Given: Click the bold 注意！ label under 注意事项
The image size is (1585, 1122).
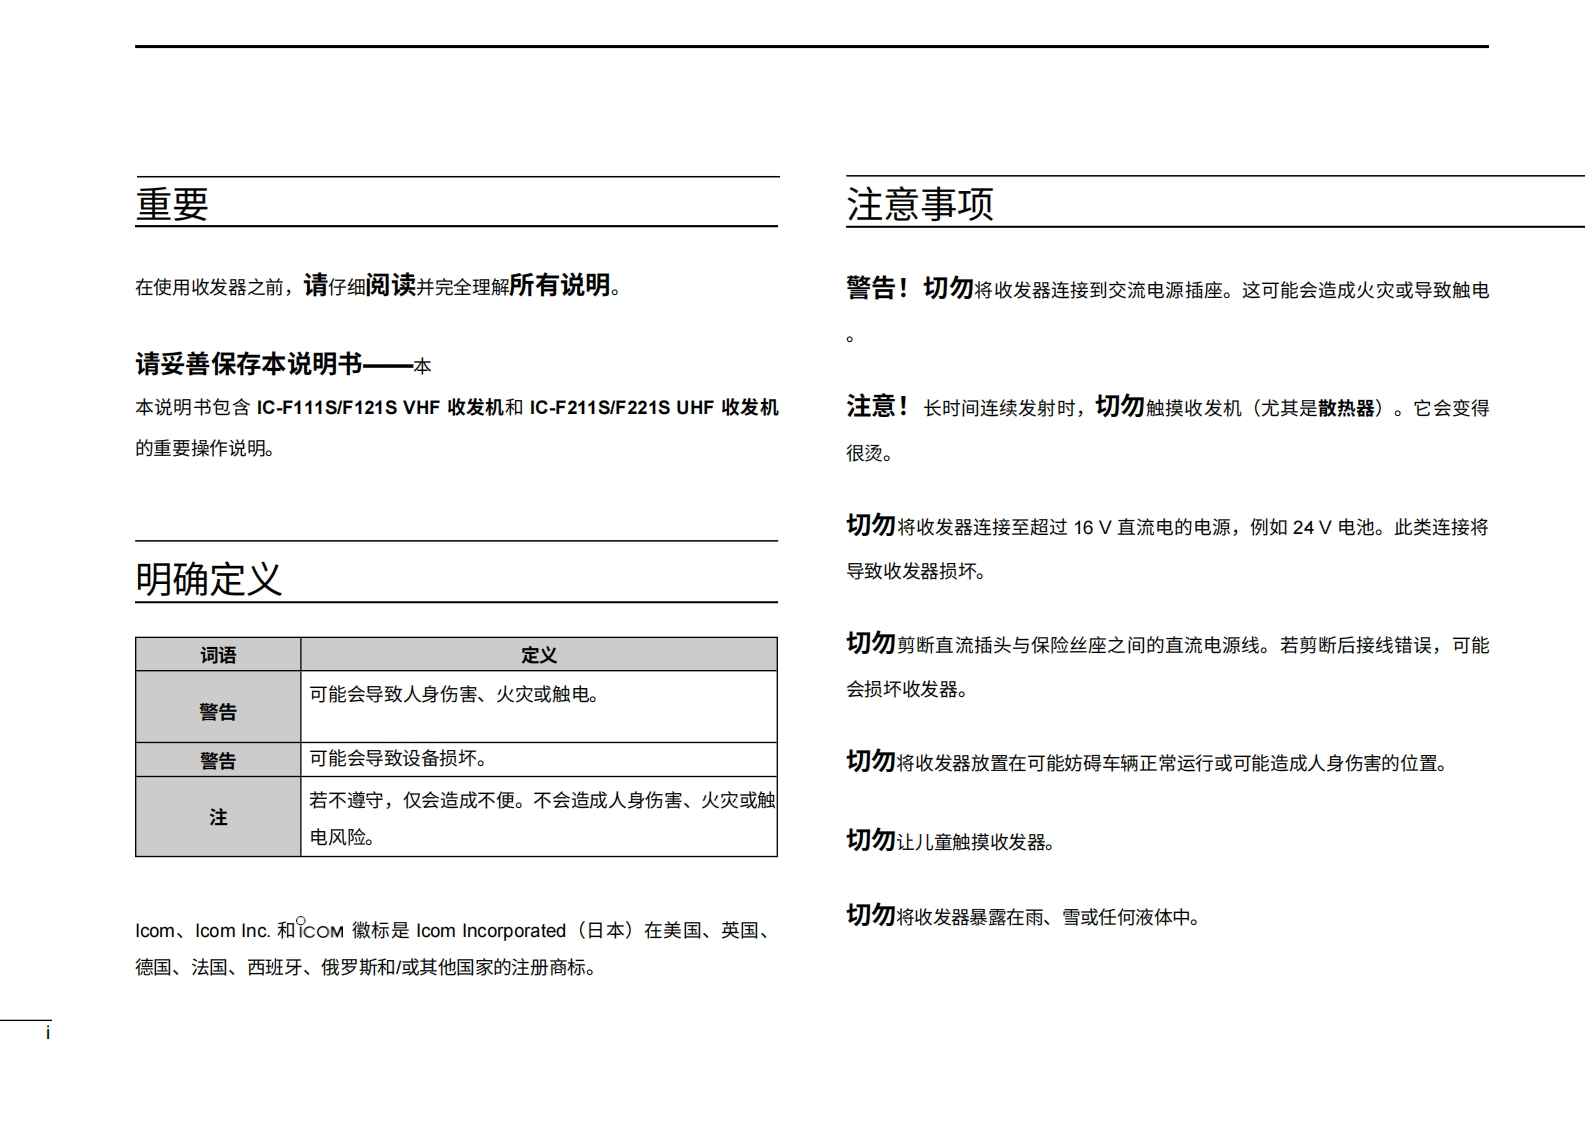Looking at the screenshot, I should coord(877,407).
